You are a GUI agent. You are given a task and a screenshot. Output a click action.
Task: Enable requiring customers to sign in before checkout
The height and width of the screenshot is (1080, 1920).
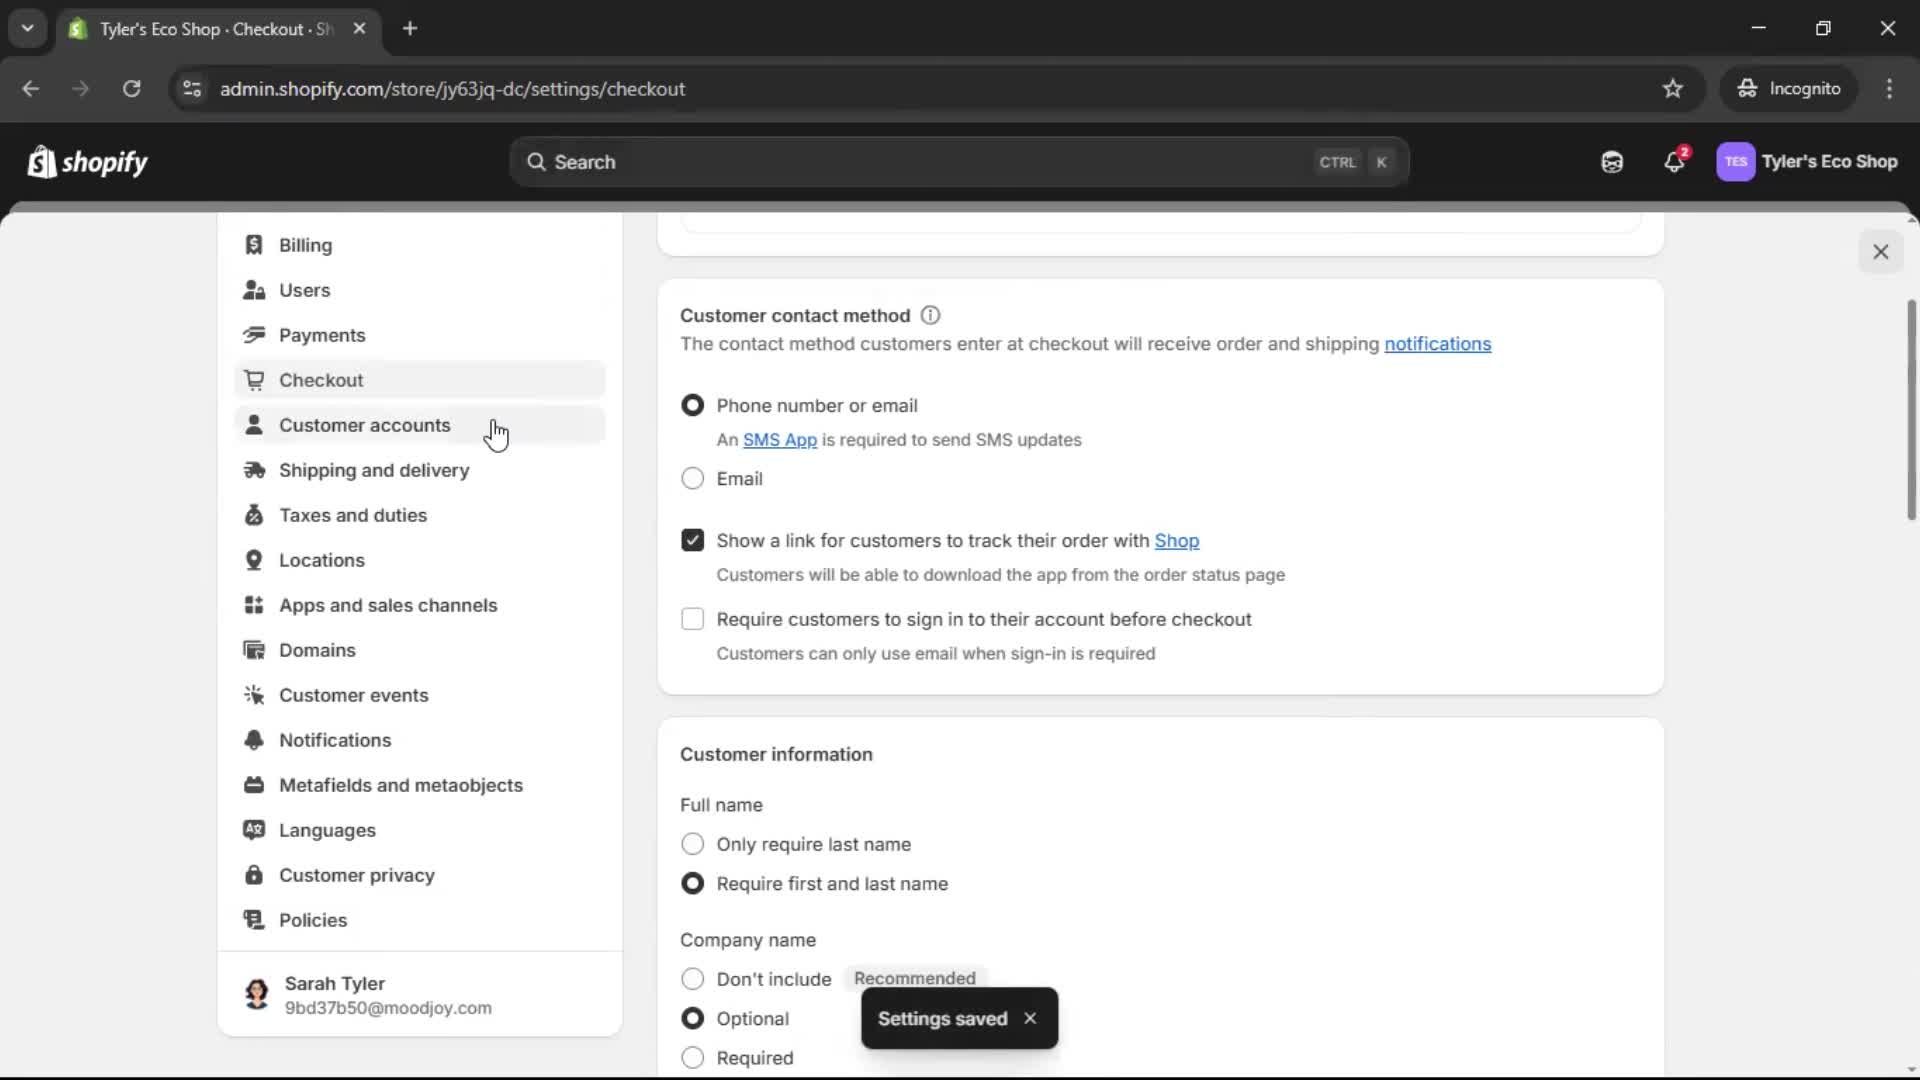693,619
